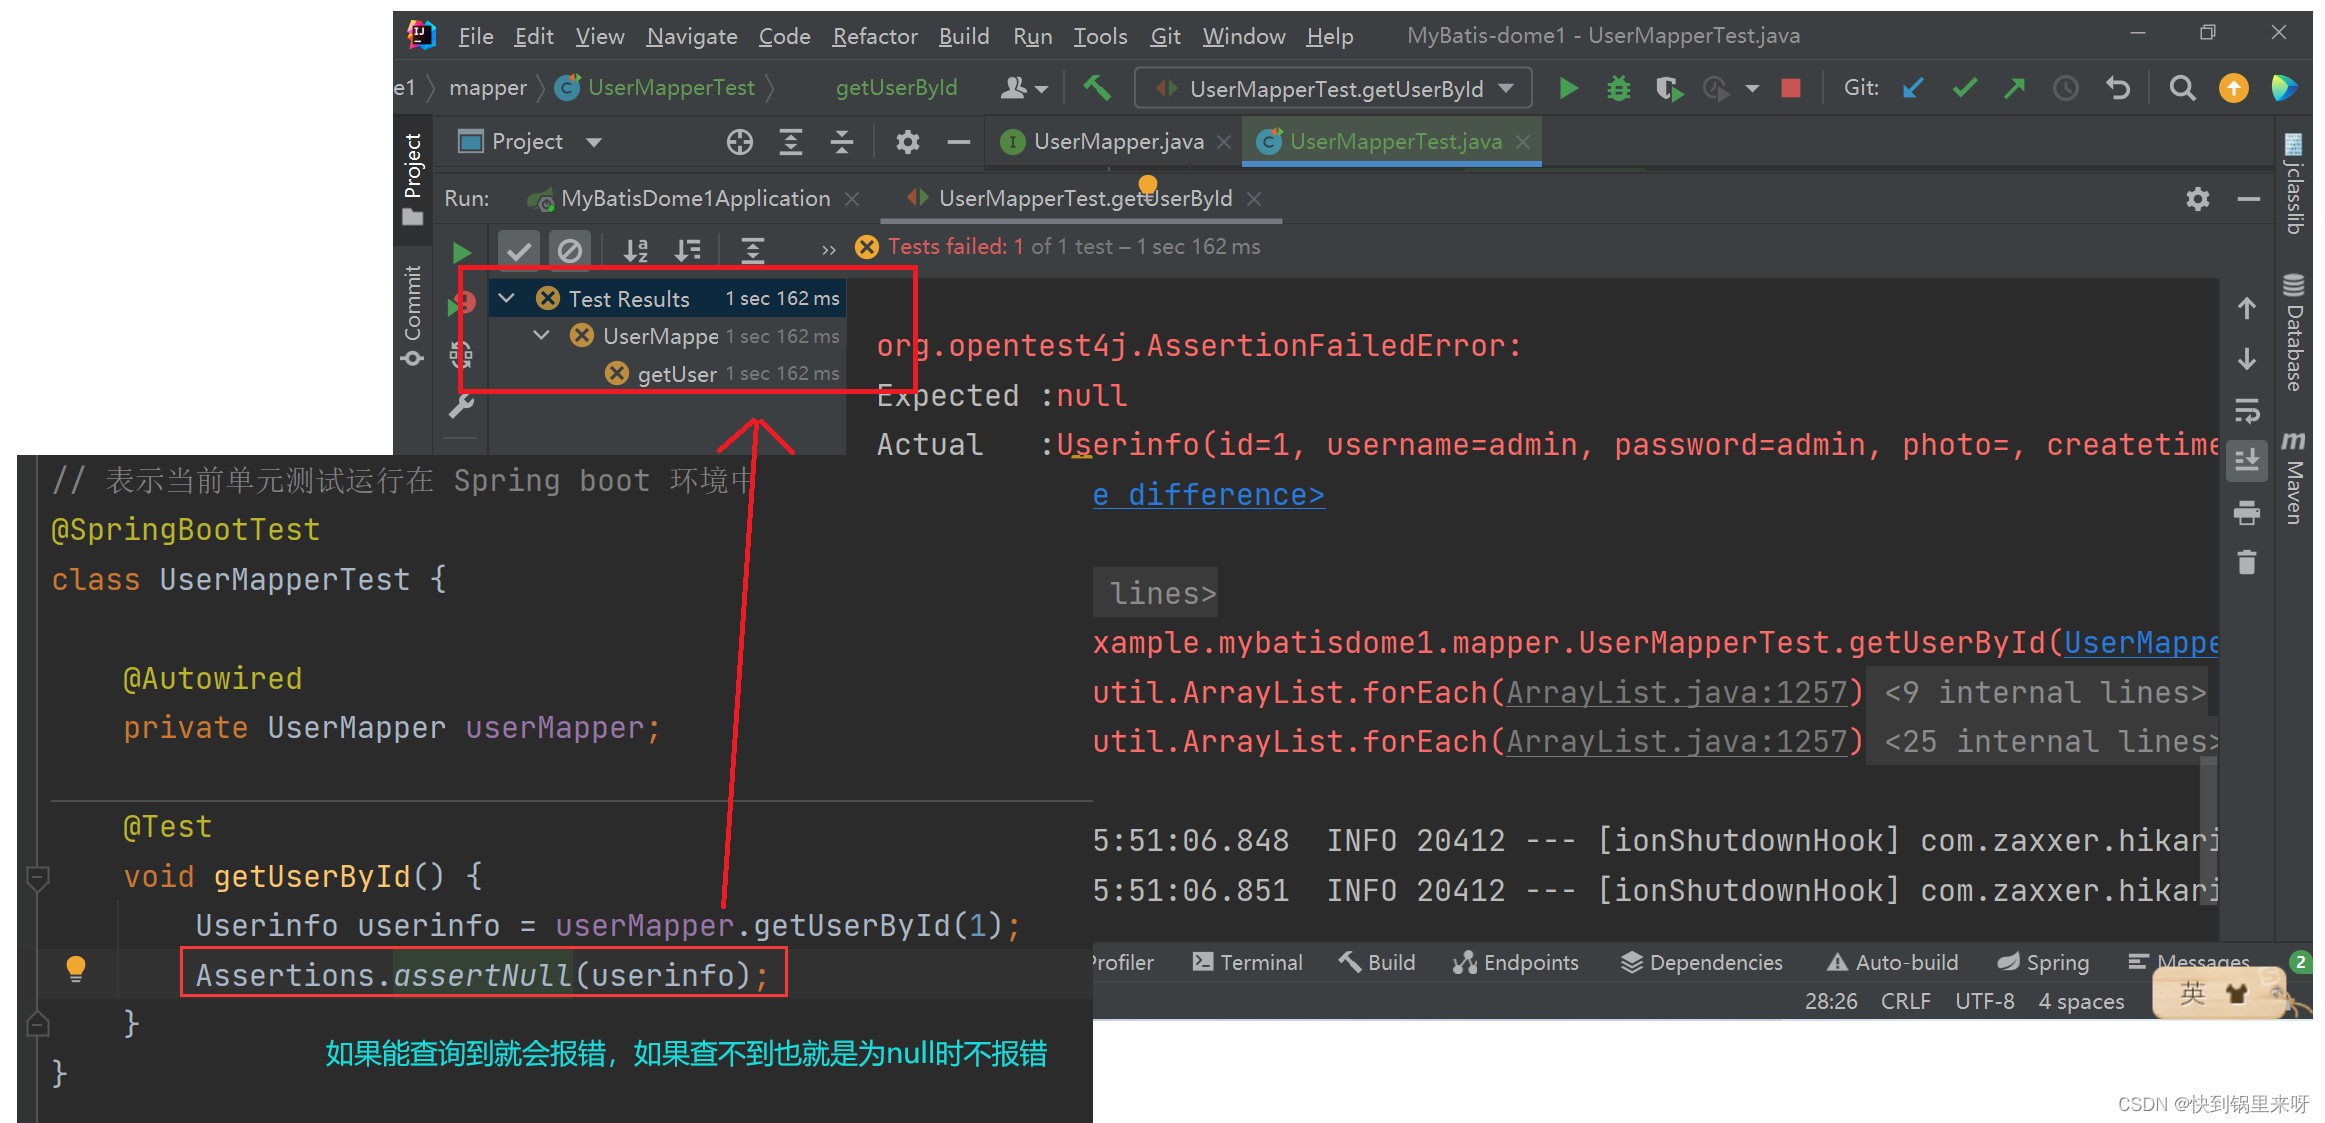This screenshot has width=2325, height=1123.
Task: Click the difference link in console
Action: [x=1208, y=495]
